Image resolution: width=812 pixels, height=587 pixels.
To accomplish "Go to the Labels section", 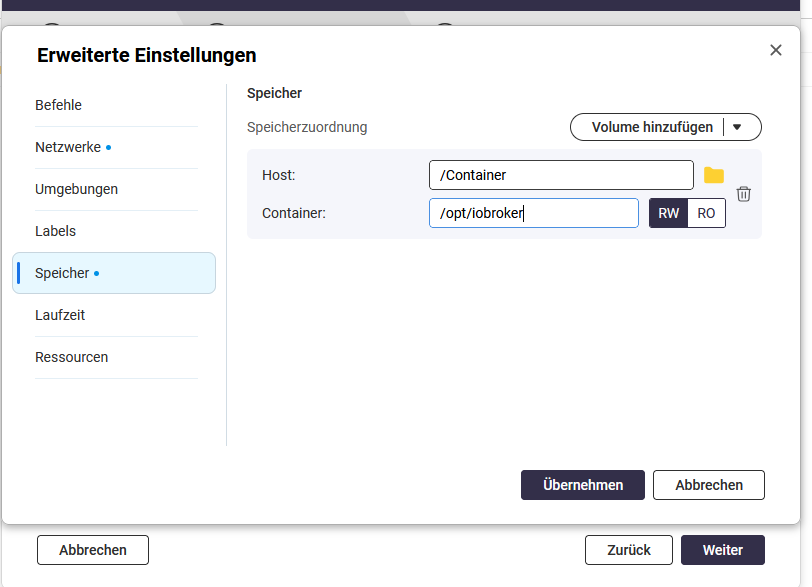I will pyautogui.click(x=56, y=231).
